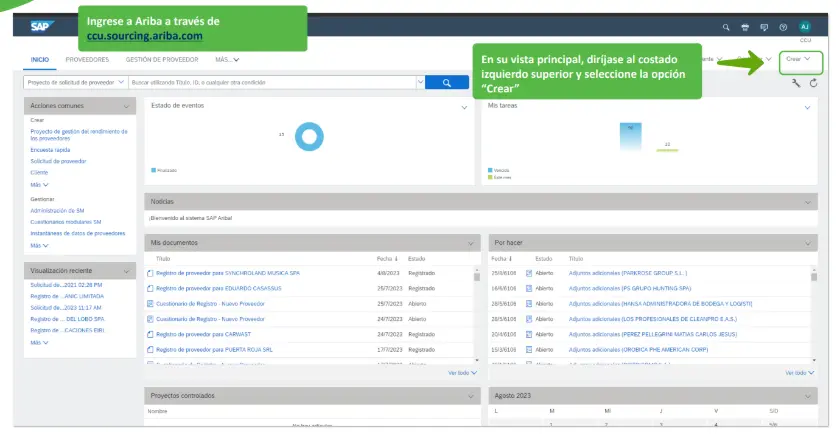Collapse the Noticias section

pos(807,202)
